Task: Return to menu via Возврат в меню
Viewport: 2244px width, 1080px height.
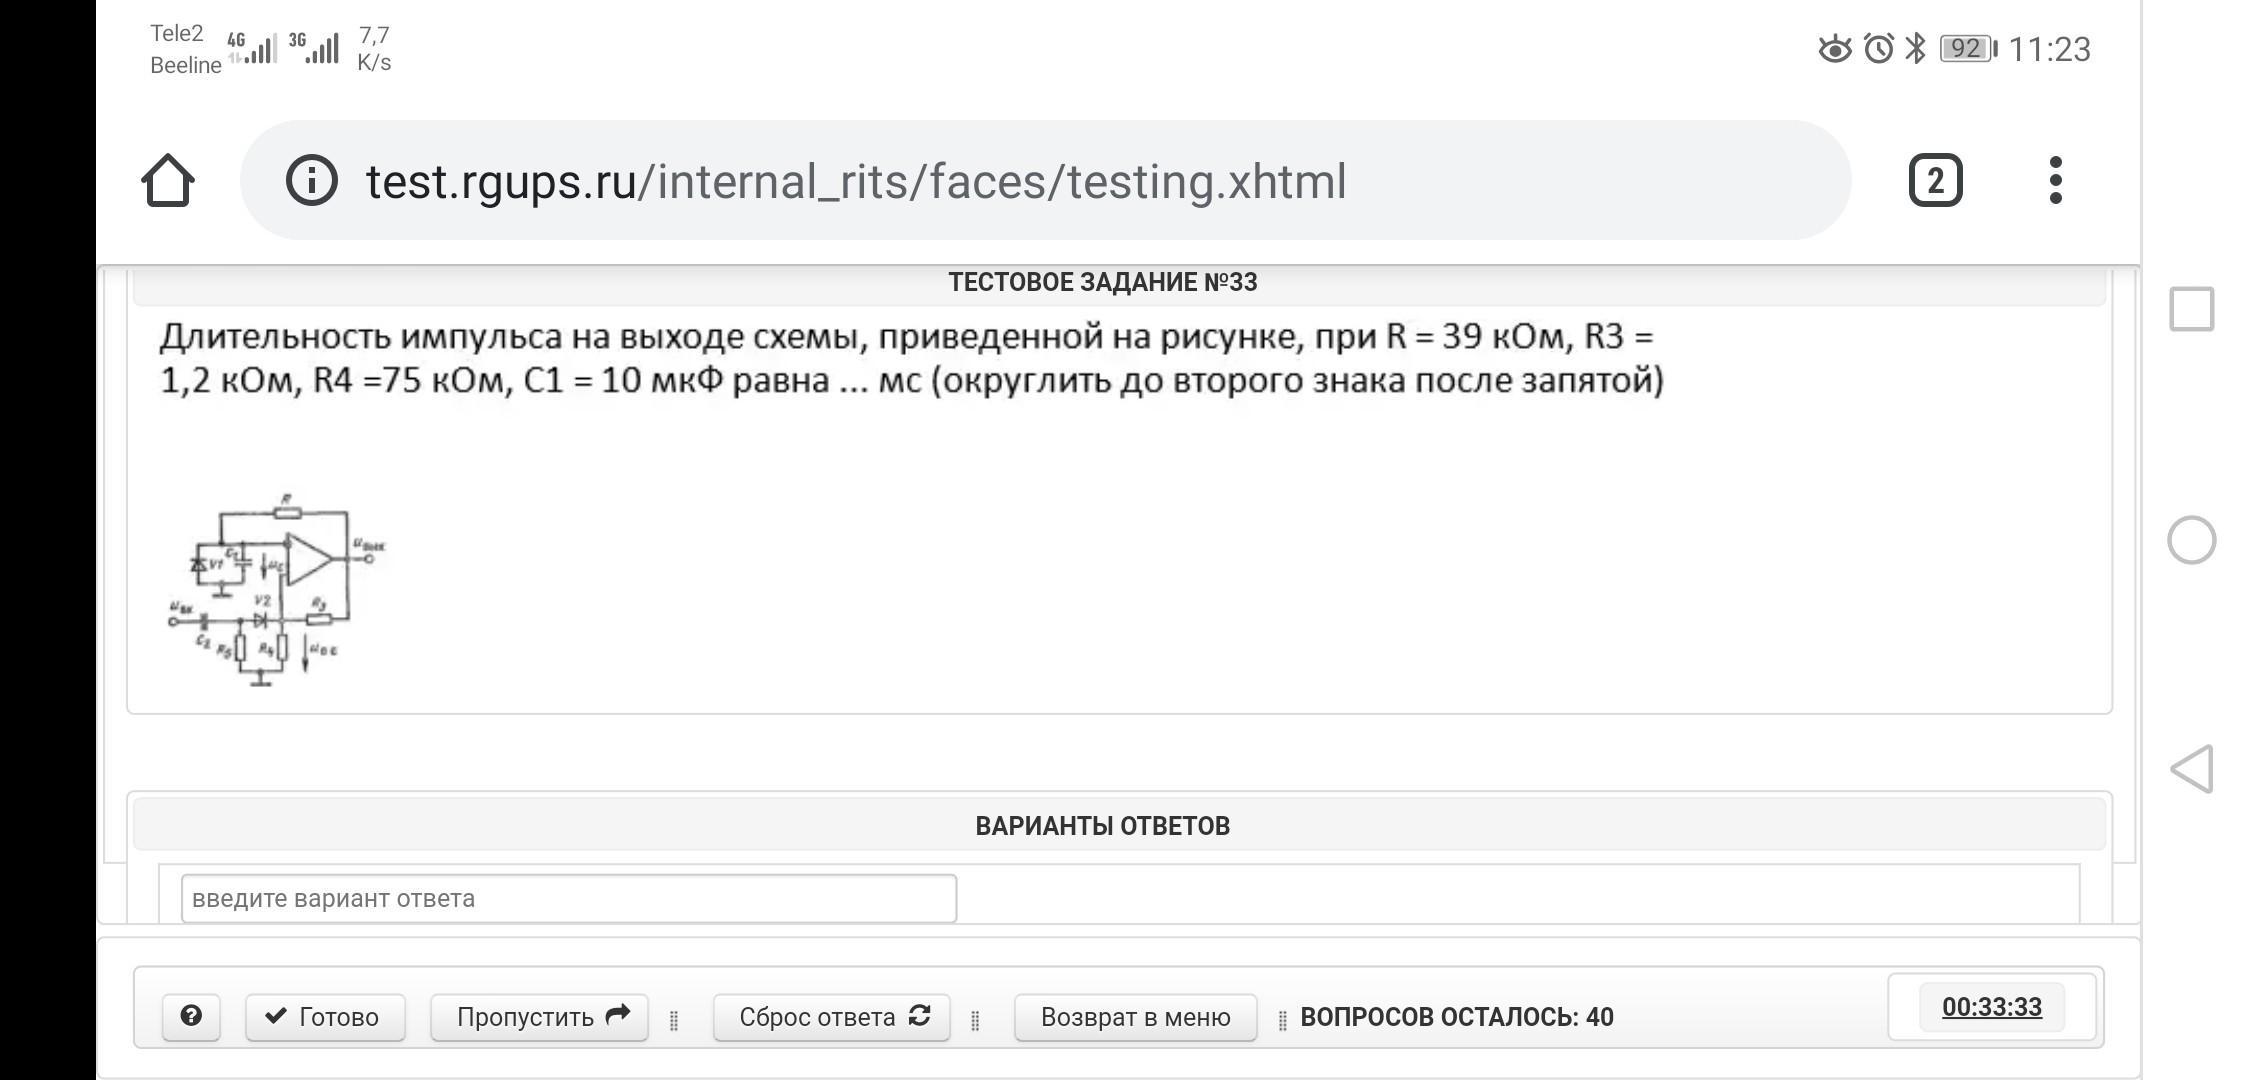Action: 1135,1017
